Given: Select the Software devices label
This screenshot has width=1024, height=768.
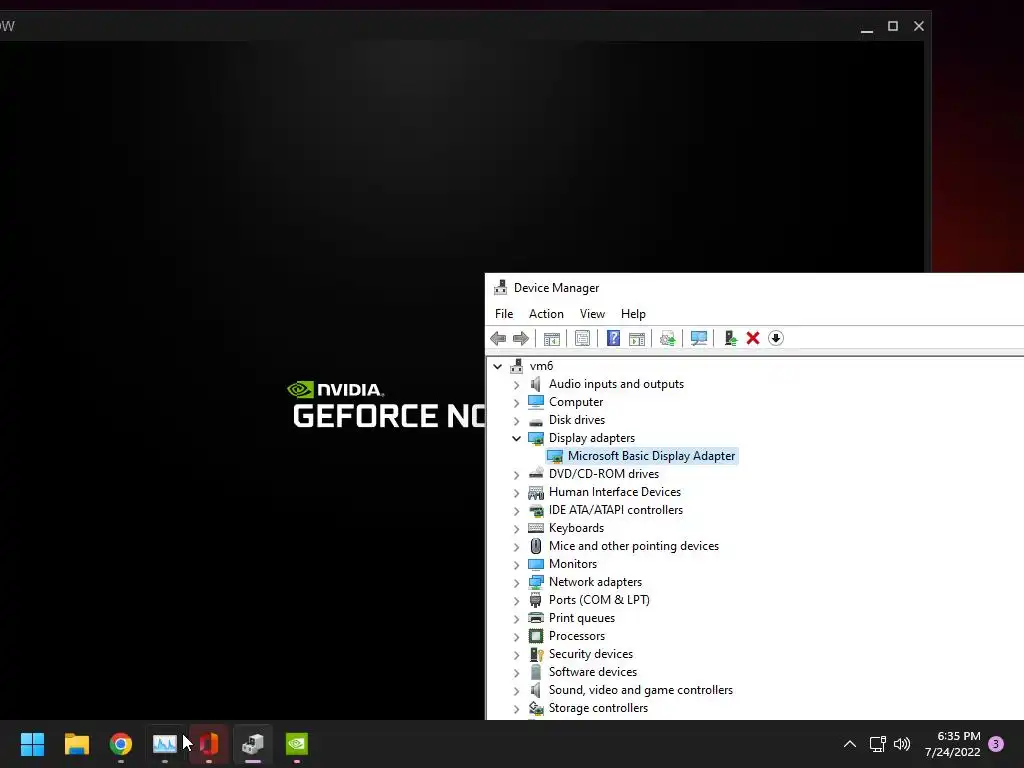Looking at the screenshot, I should click(x=592, y=672).
